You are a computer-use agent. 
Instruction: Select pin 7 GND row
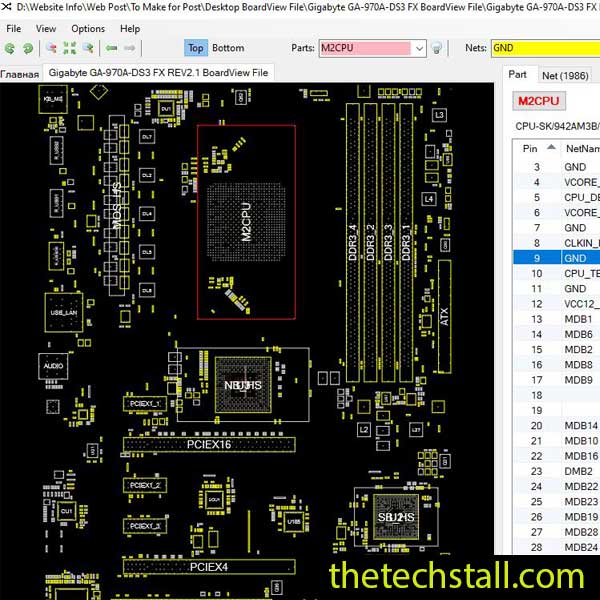(557, 228)
